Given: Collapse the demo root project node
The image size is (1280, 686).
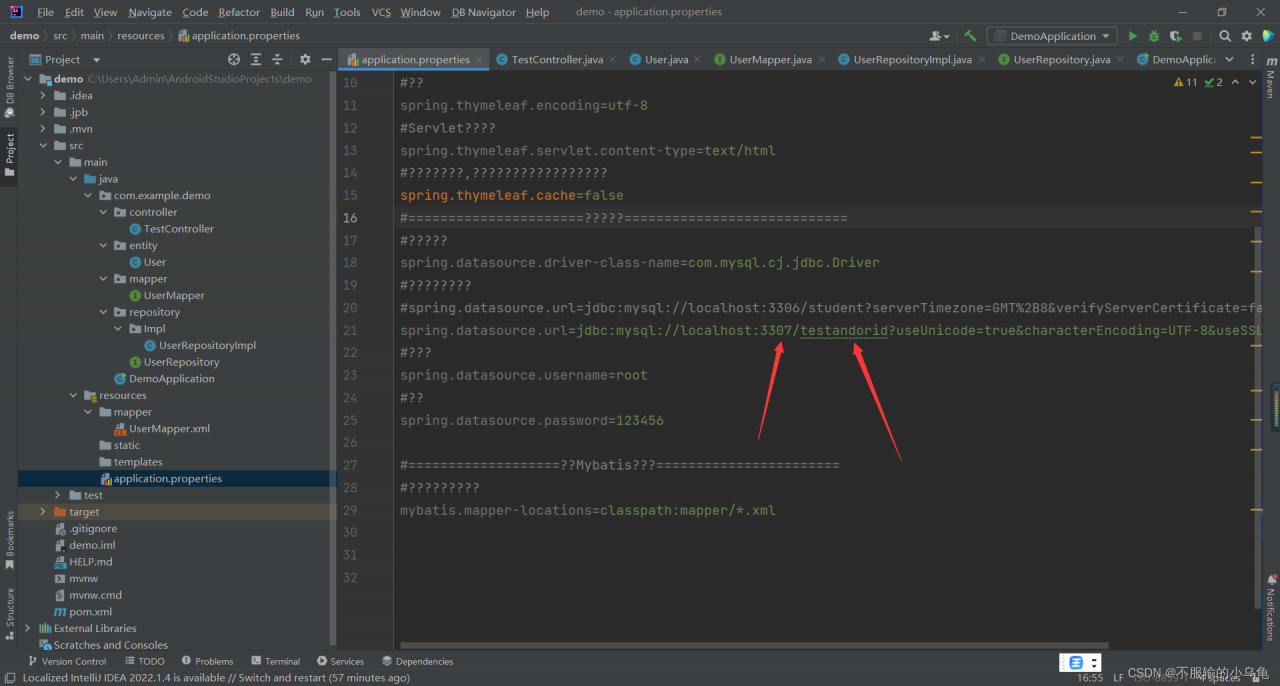Looking at the screenshot, I should point(29,79).
